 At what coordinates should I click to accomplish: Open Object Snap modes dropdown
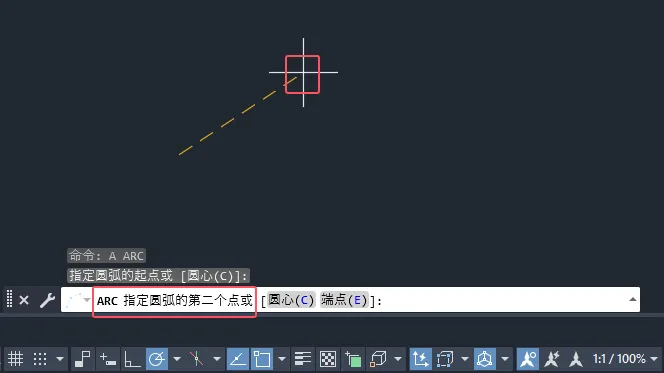[x=282, y=359]
